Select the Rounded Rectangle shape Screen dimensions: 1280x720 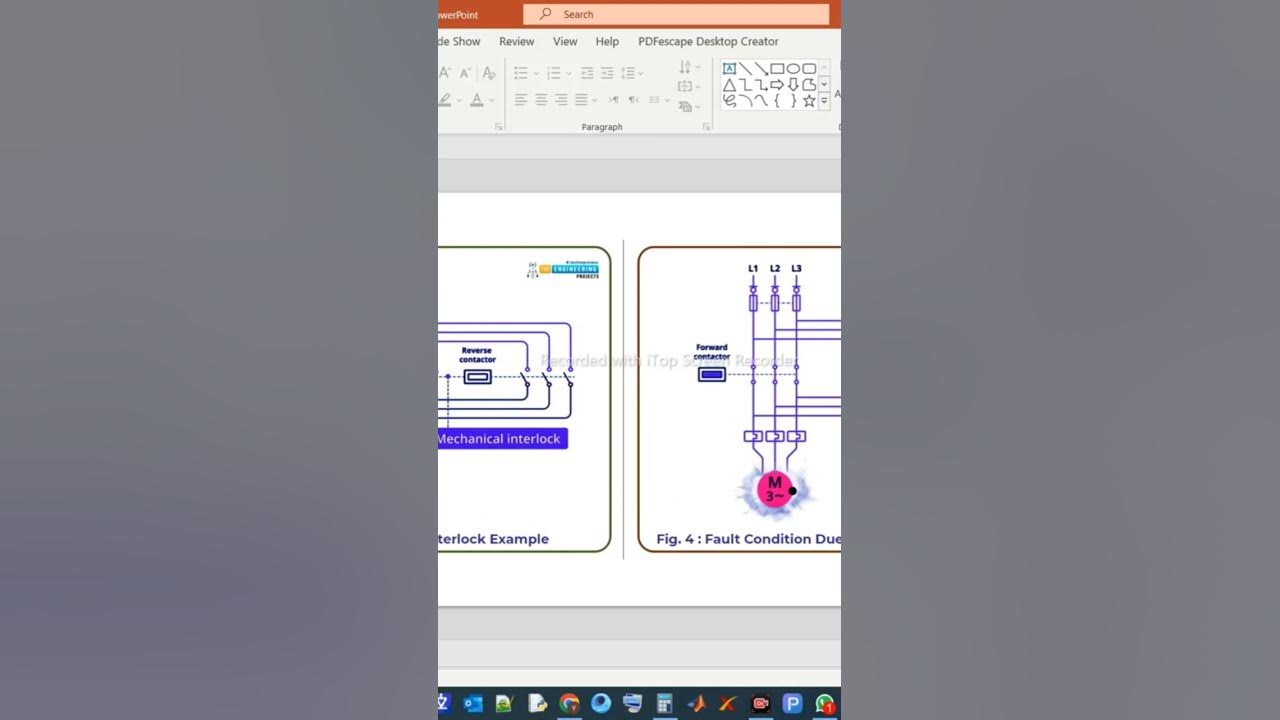(x=809, y=69)
